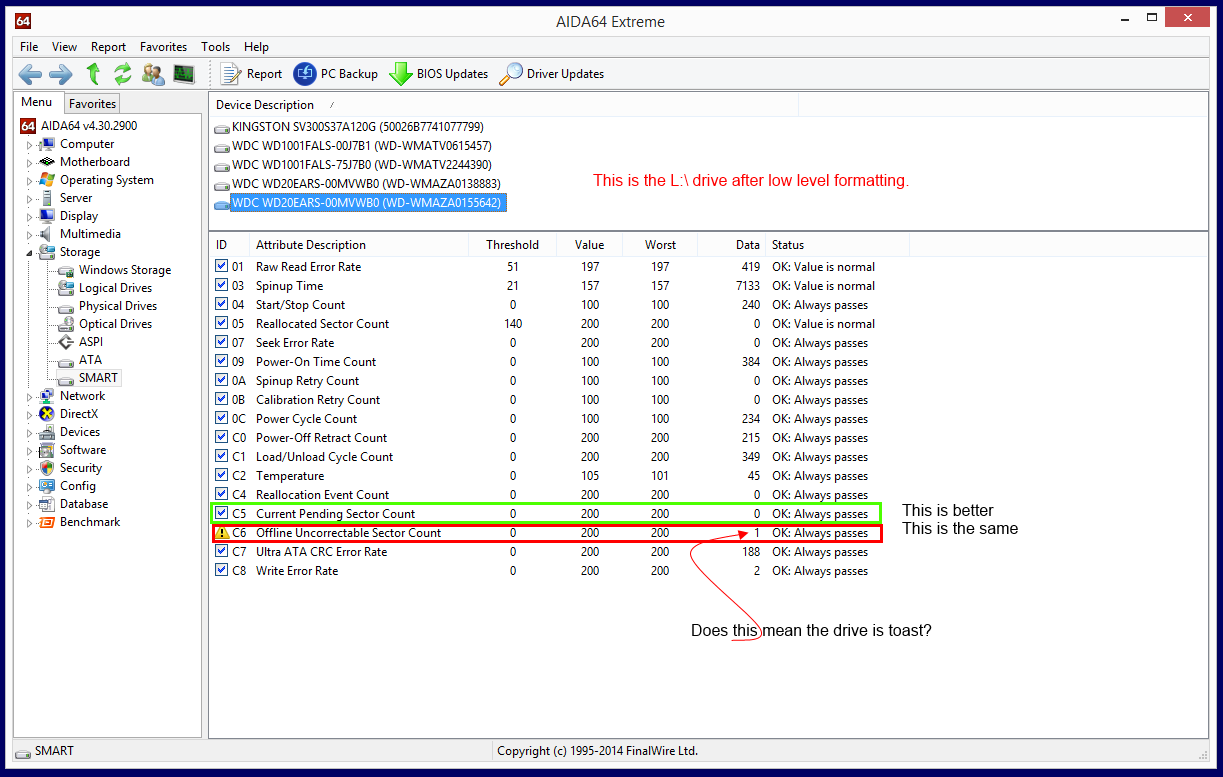Click the system monitor graph toolbar icon

coord(183,73)
